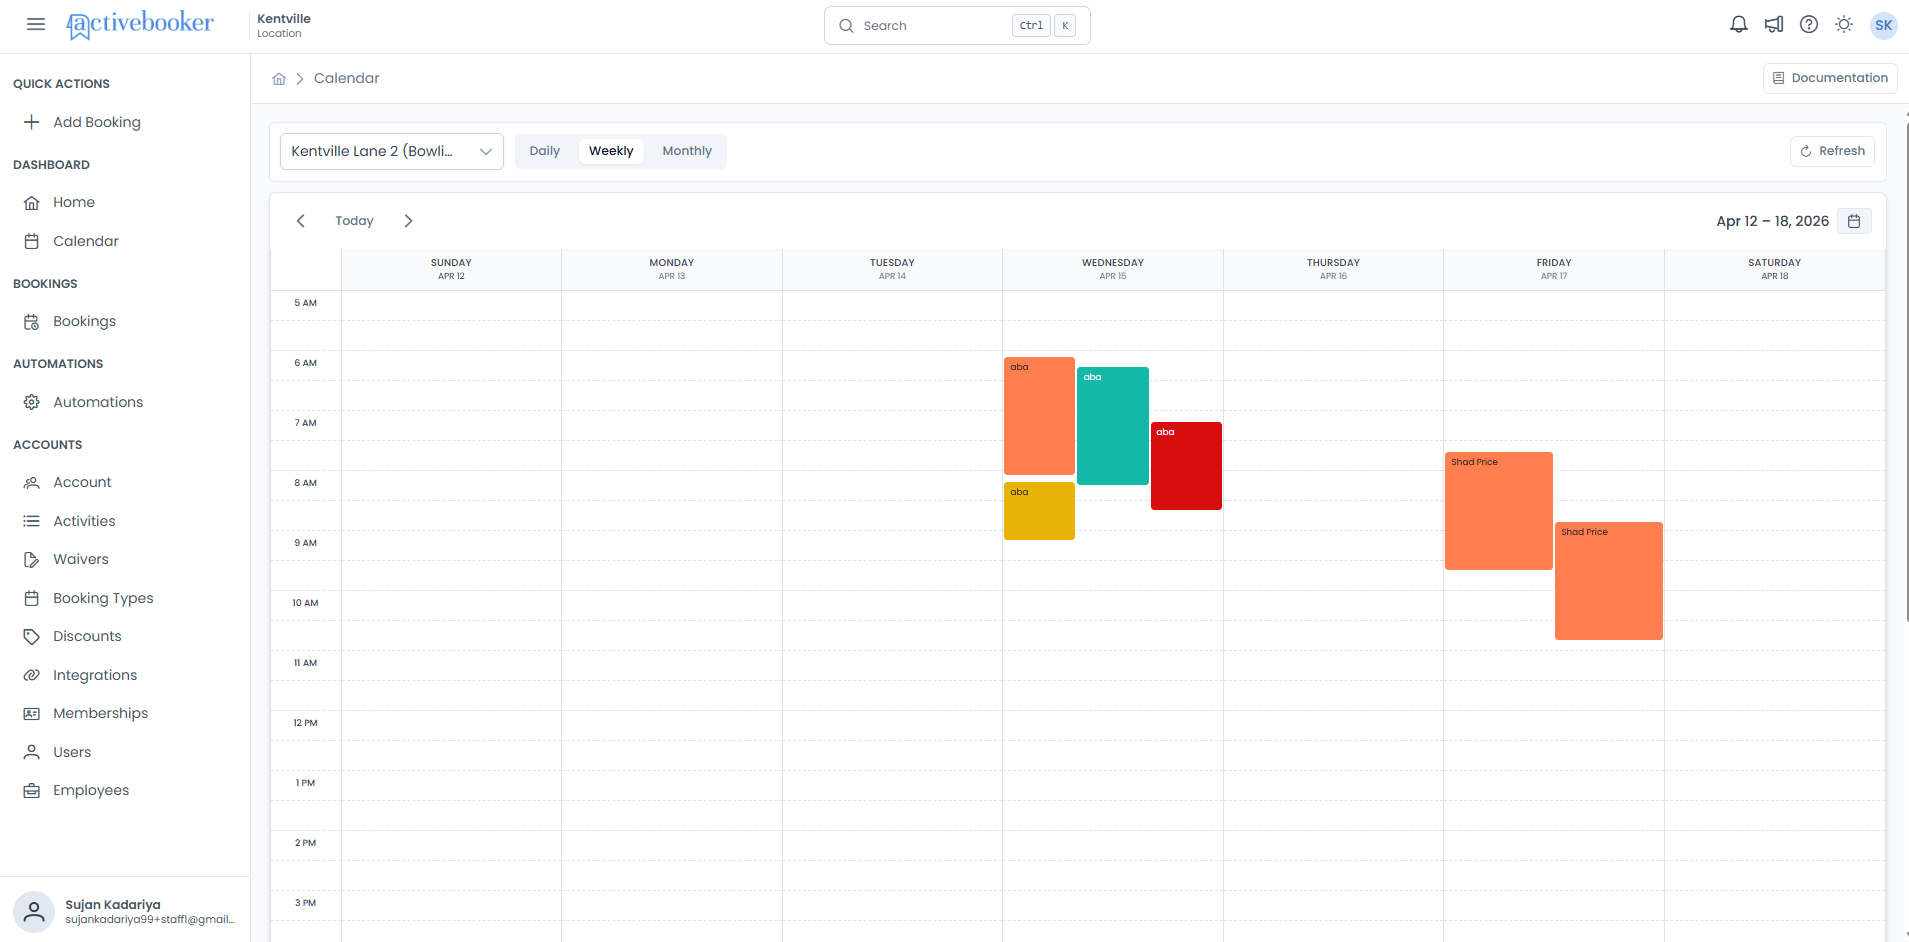Click the Waivers document icon
1909x942 pixels.
pyautogui.click(x=32, y=560)
